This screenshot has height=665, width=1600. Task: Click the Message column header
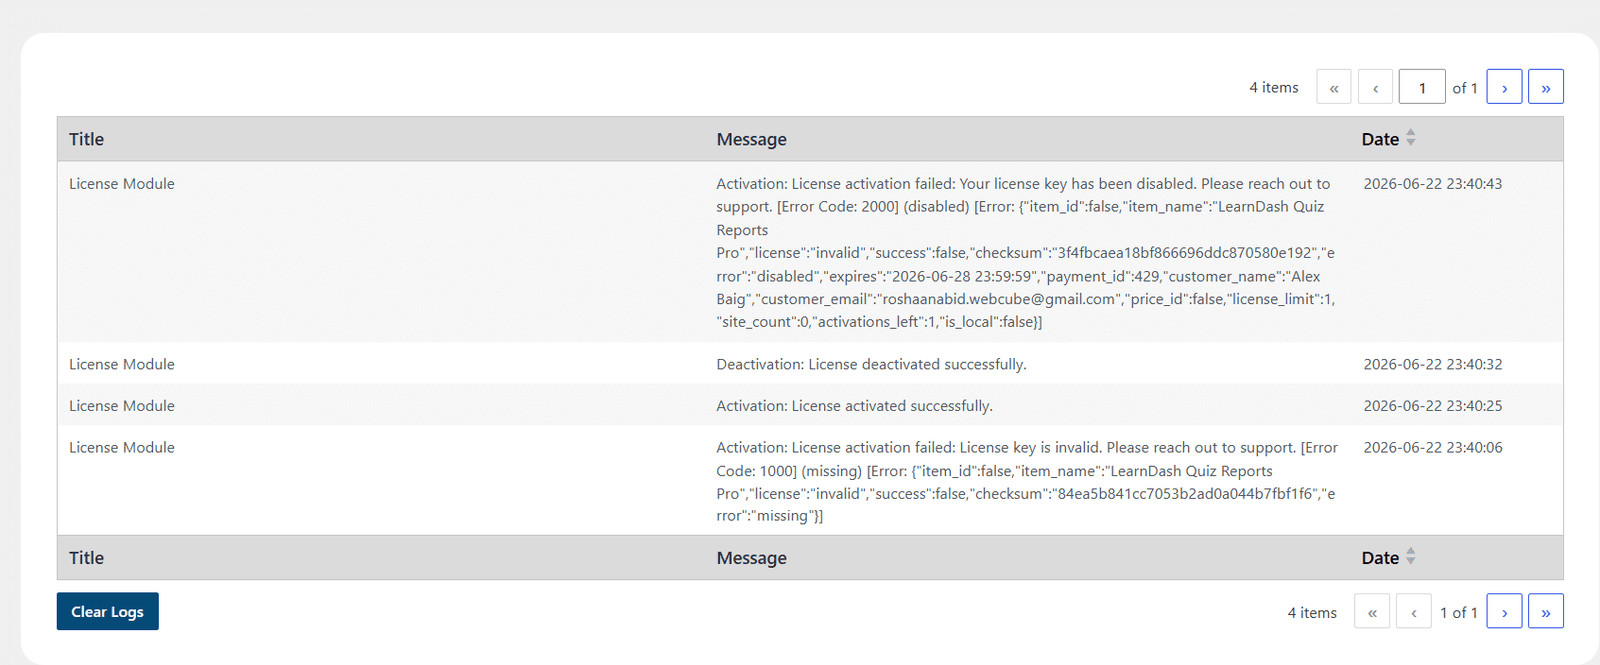point(752,139)
